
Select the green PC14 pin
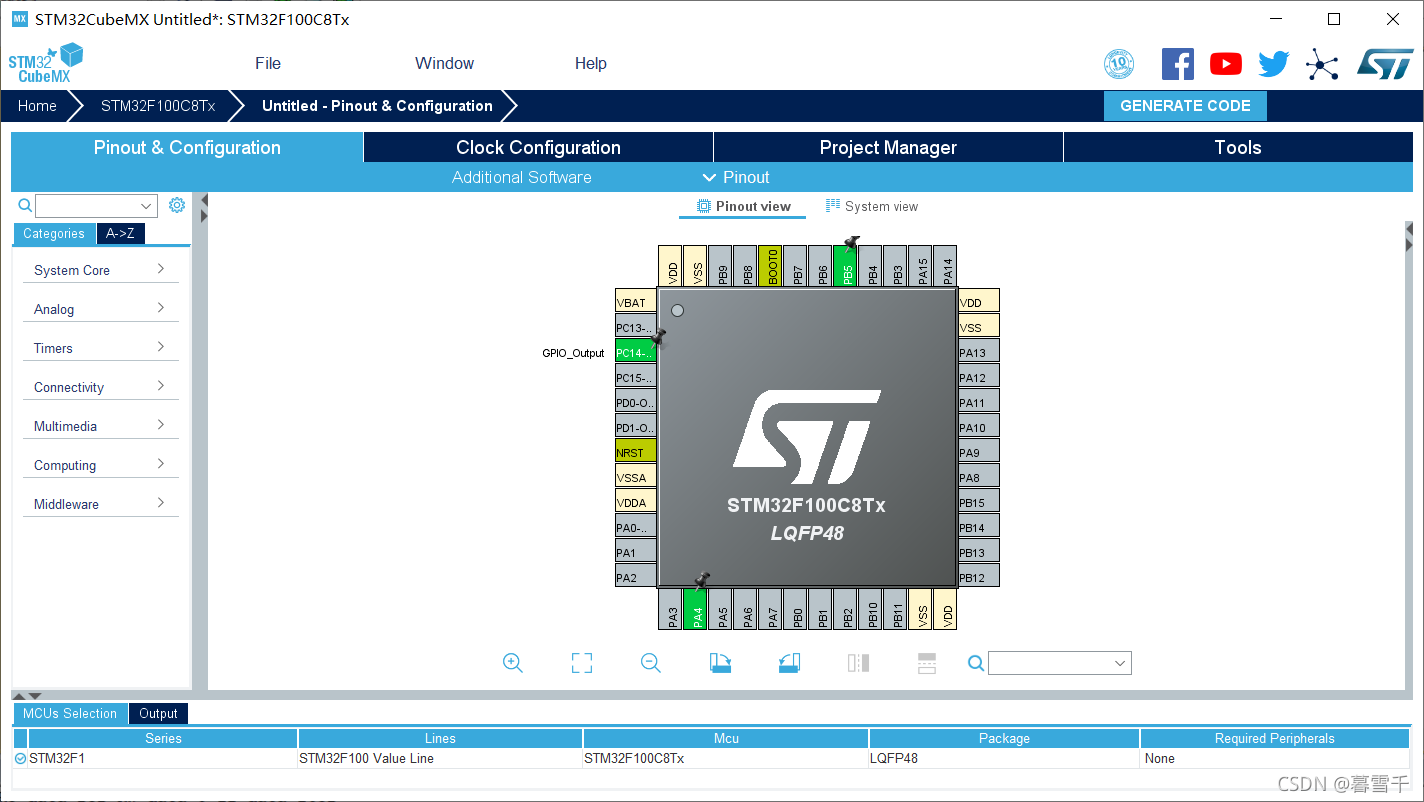(x=635, y=352)
